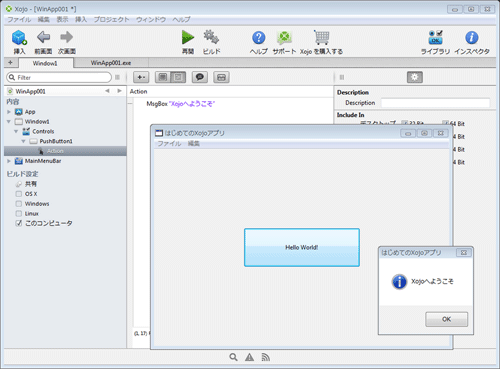Collapse the Window1 tree node

tap(9, 122)
